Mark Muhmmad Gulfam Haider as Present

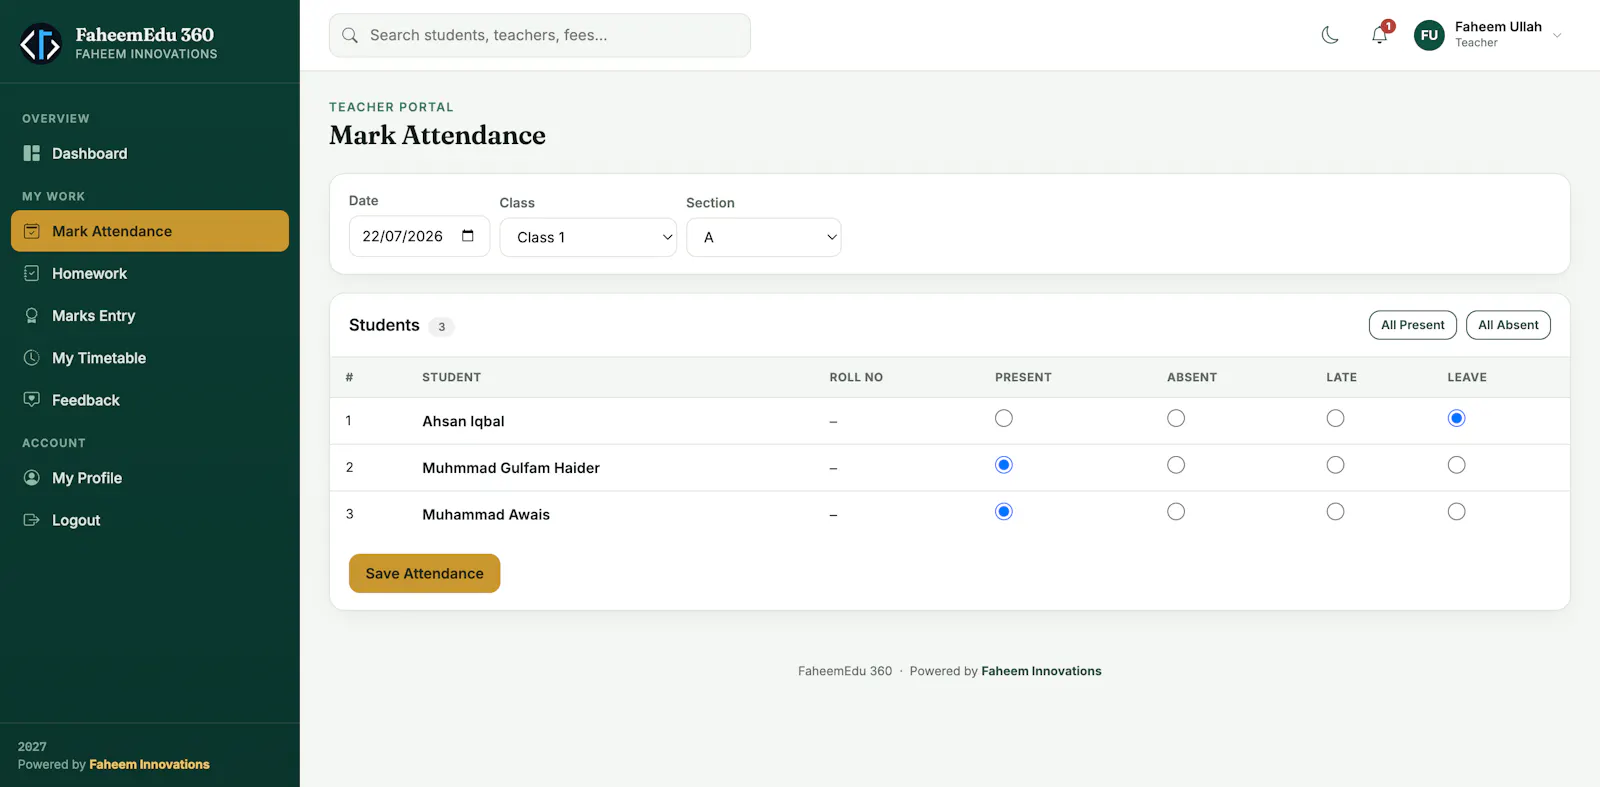1004,465
